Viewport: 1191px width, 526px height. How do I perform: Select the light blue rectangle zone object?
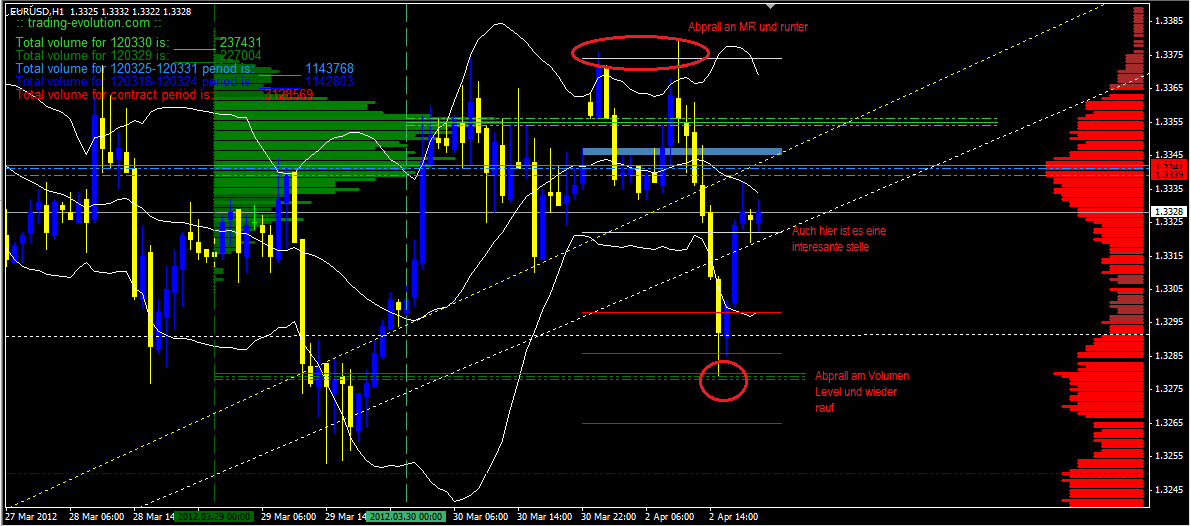[x=681, y=152]
